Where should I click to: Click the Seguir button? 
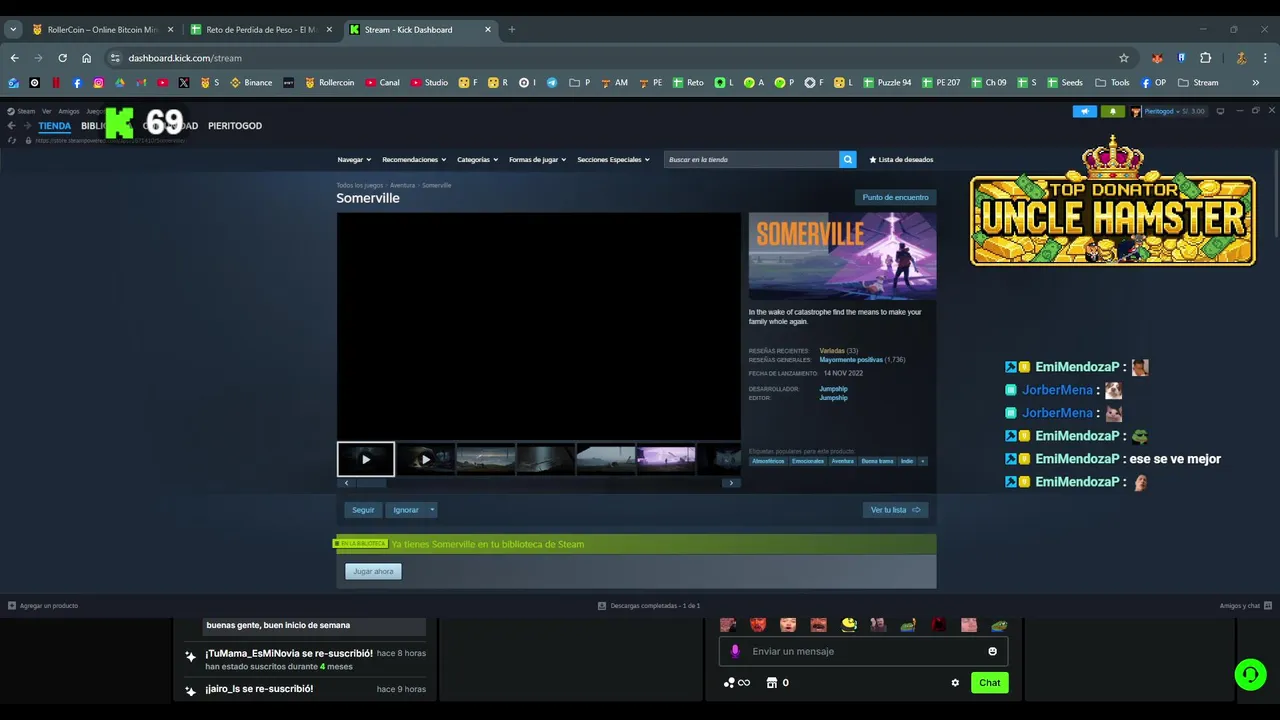[363, 510]
